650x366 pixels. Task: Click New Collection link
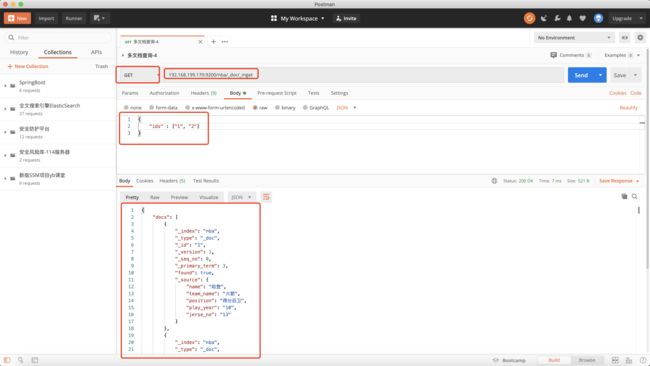[x=28, y=66]
